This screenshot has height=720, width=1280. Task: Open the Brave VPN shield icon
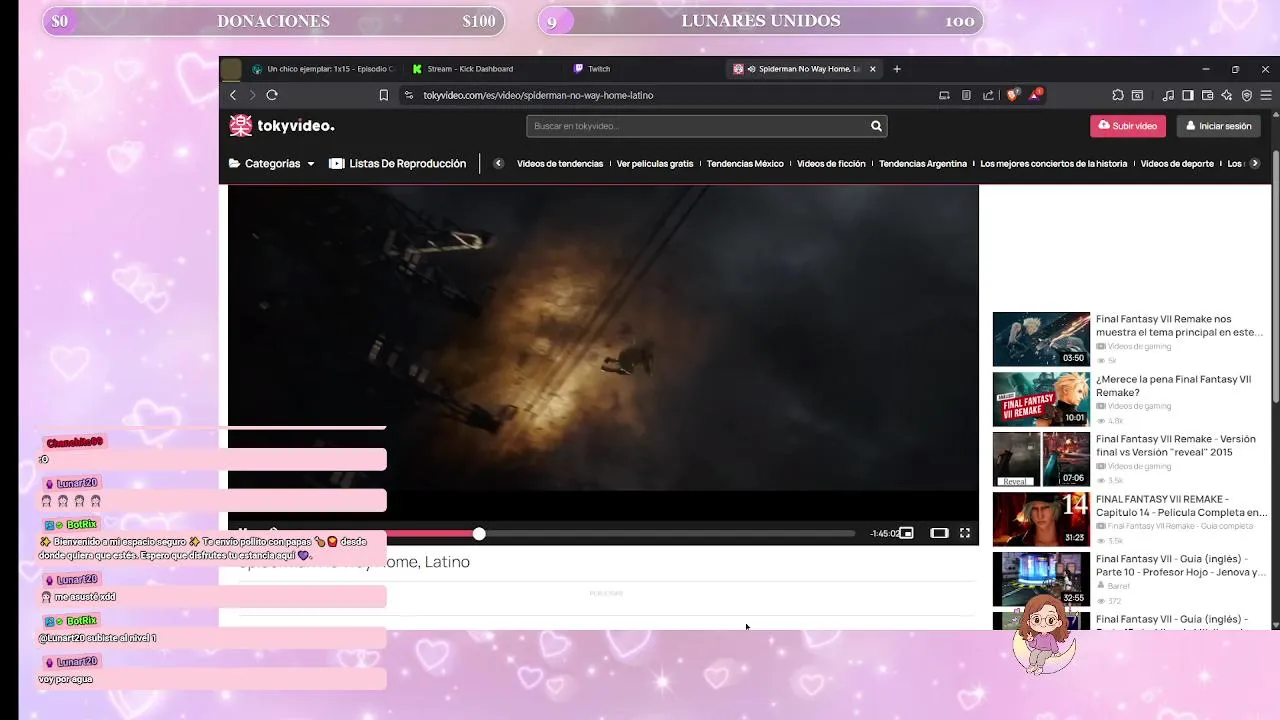(1246, 95)
